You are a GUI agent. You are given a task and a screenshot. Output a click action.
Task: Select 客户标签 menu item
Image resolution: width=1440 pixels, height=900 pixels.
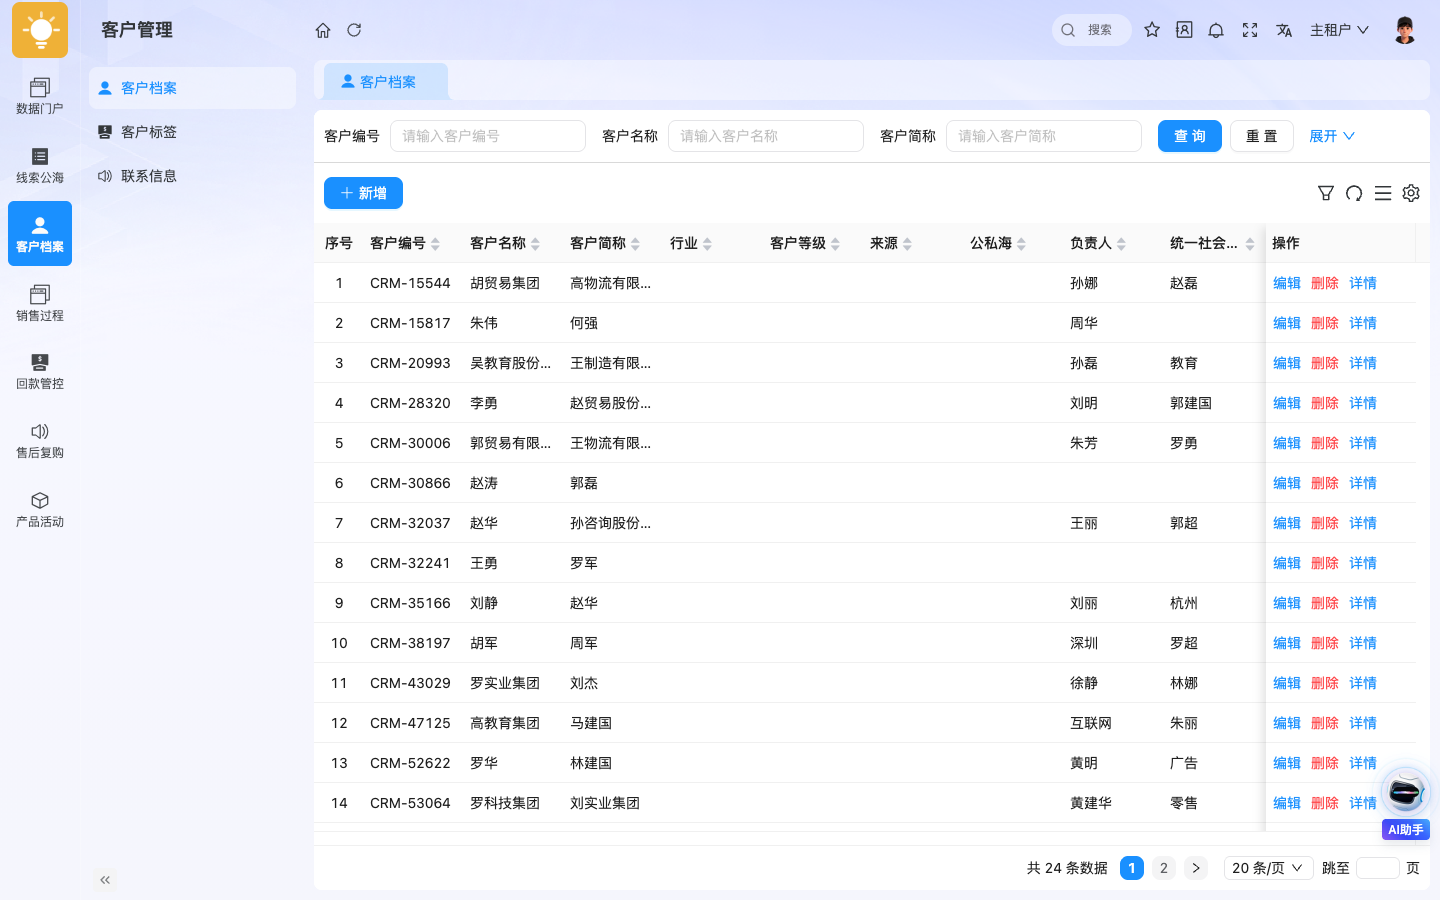192,132
